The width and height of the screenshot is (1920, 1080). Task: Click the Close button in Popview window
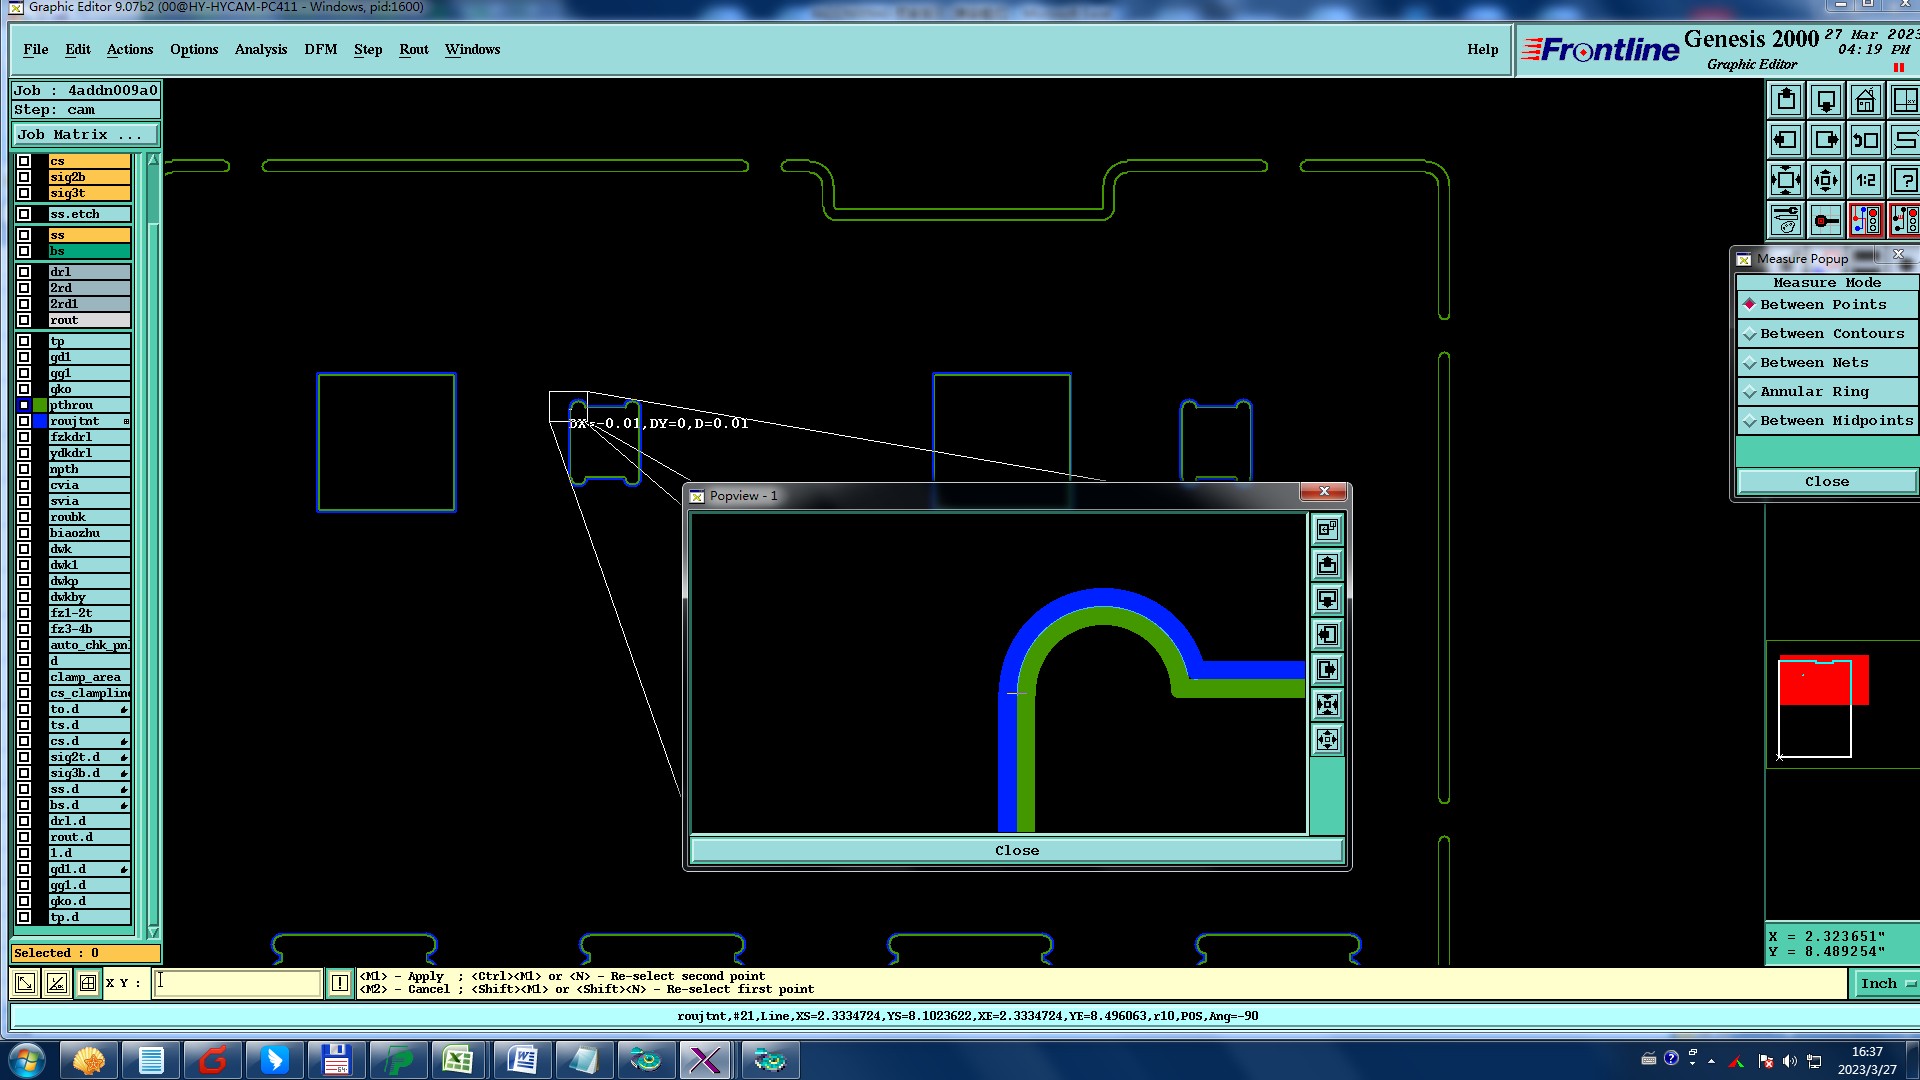pyautogui.click(x=1016, y=851)
